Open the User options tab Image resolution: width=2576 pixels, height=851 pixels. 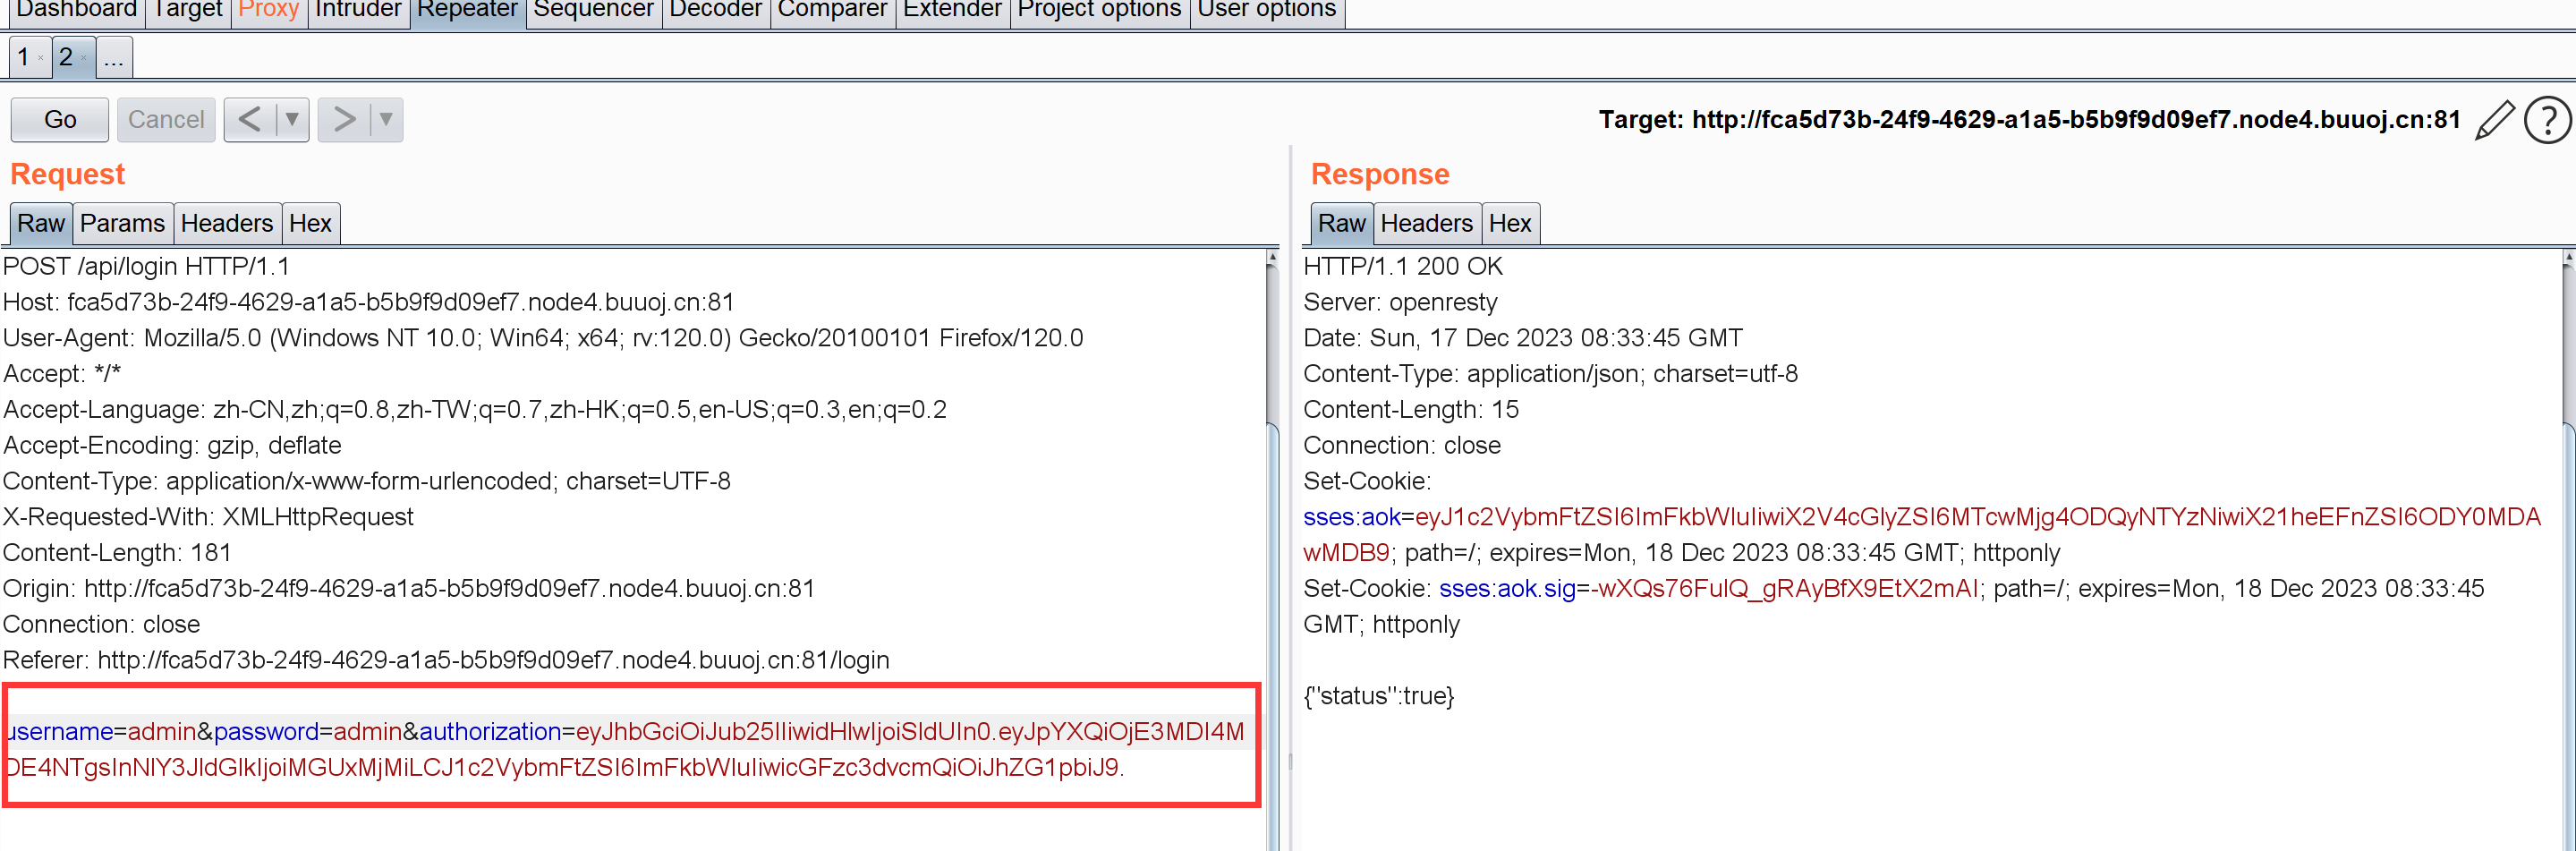[x=1266, y=10]
